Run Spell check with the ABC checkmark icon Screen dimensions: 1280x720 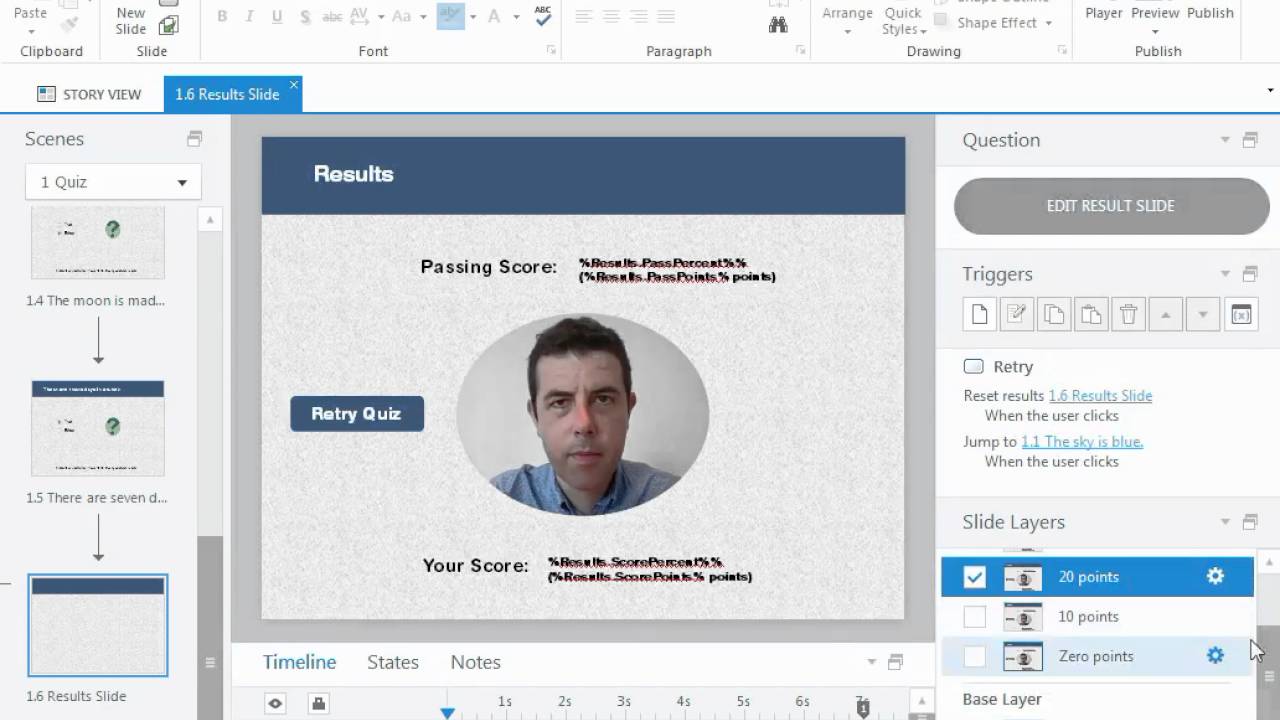[x=543, y=15]
